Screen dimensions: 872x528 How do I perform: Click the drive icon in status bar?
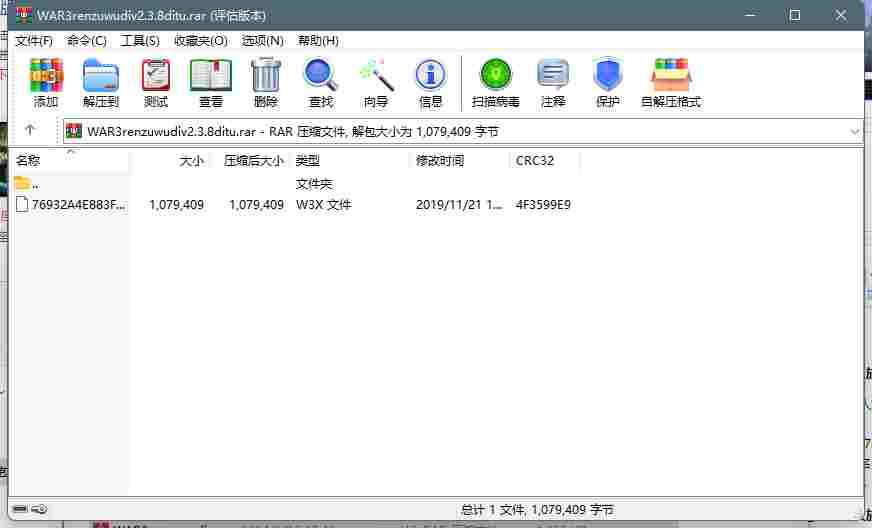tap(20, 509)
